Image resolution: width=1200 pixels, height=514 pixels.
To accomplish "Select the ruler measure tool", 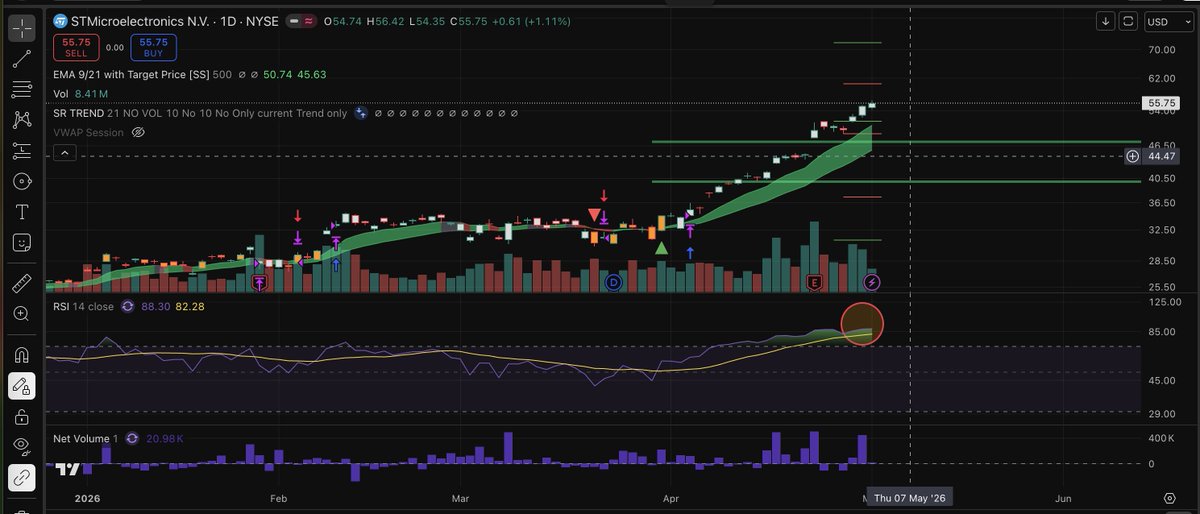I will (21, 283).
